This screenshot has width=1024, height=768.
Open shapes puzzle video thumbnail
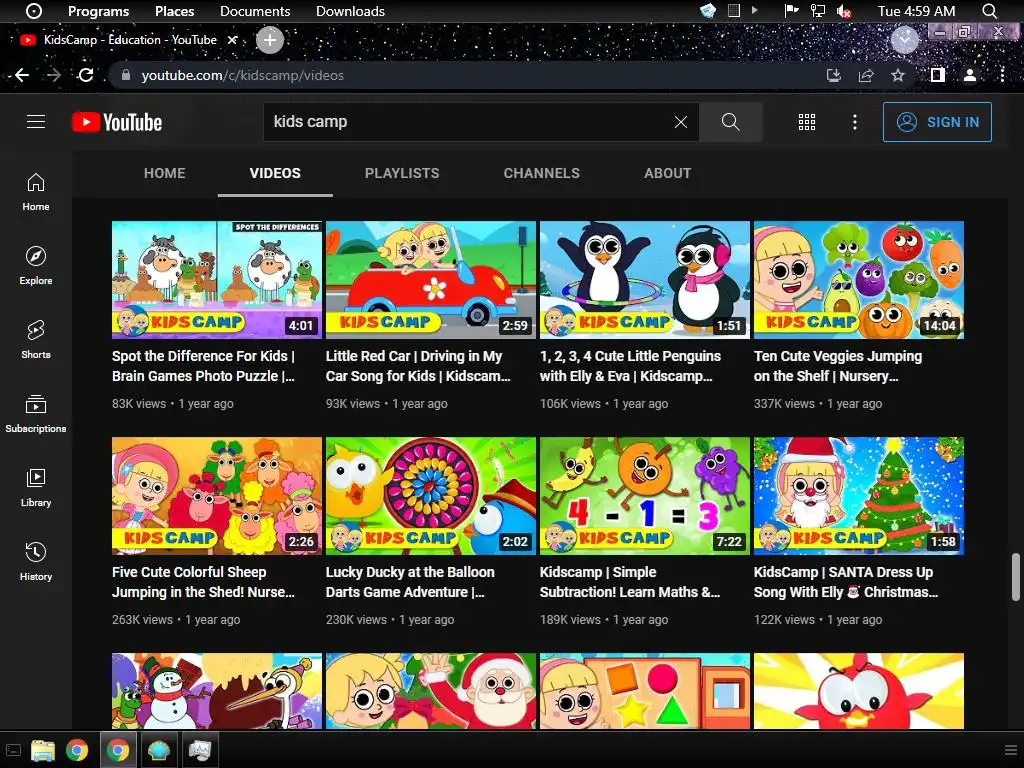click(645, 691)
